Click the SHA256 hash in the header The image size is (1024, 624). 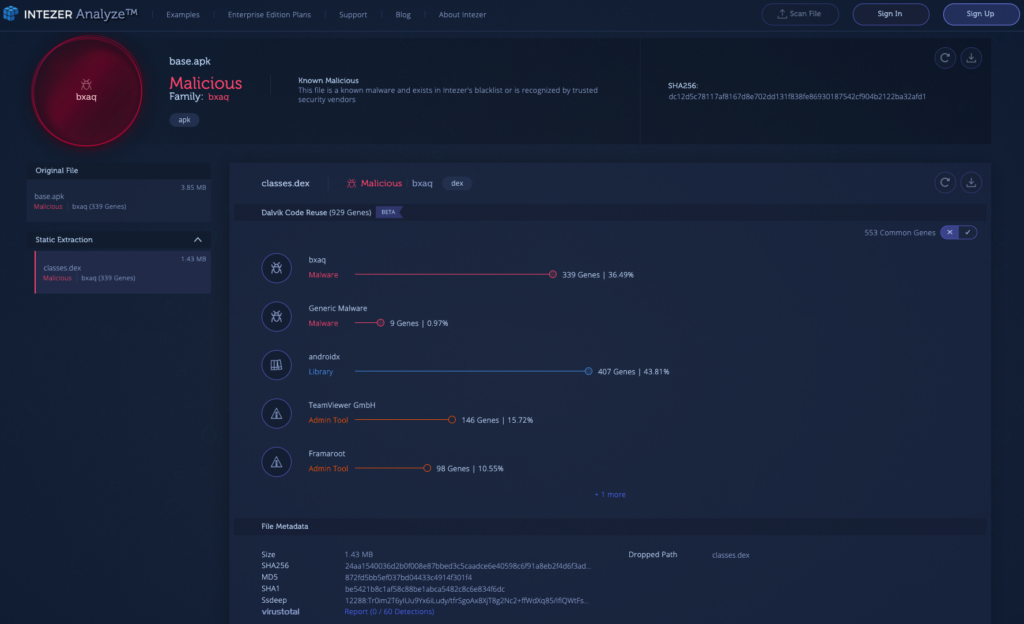coord(797,97)
